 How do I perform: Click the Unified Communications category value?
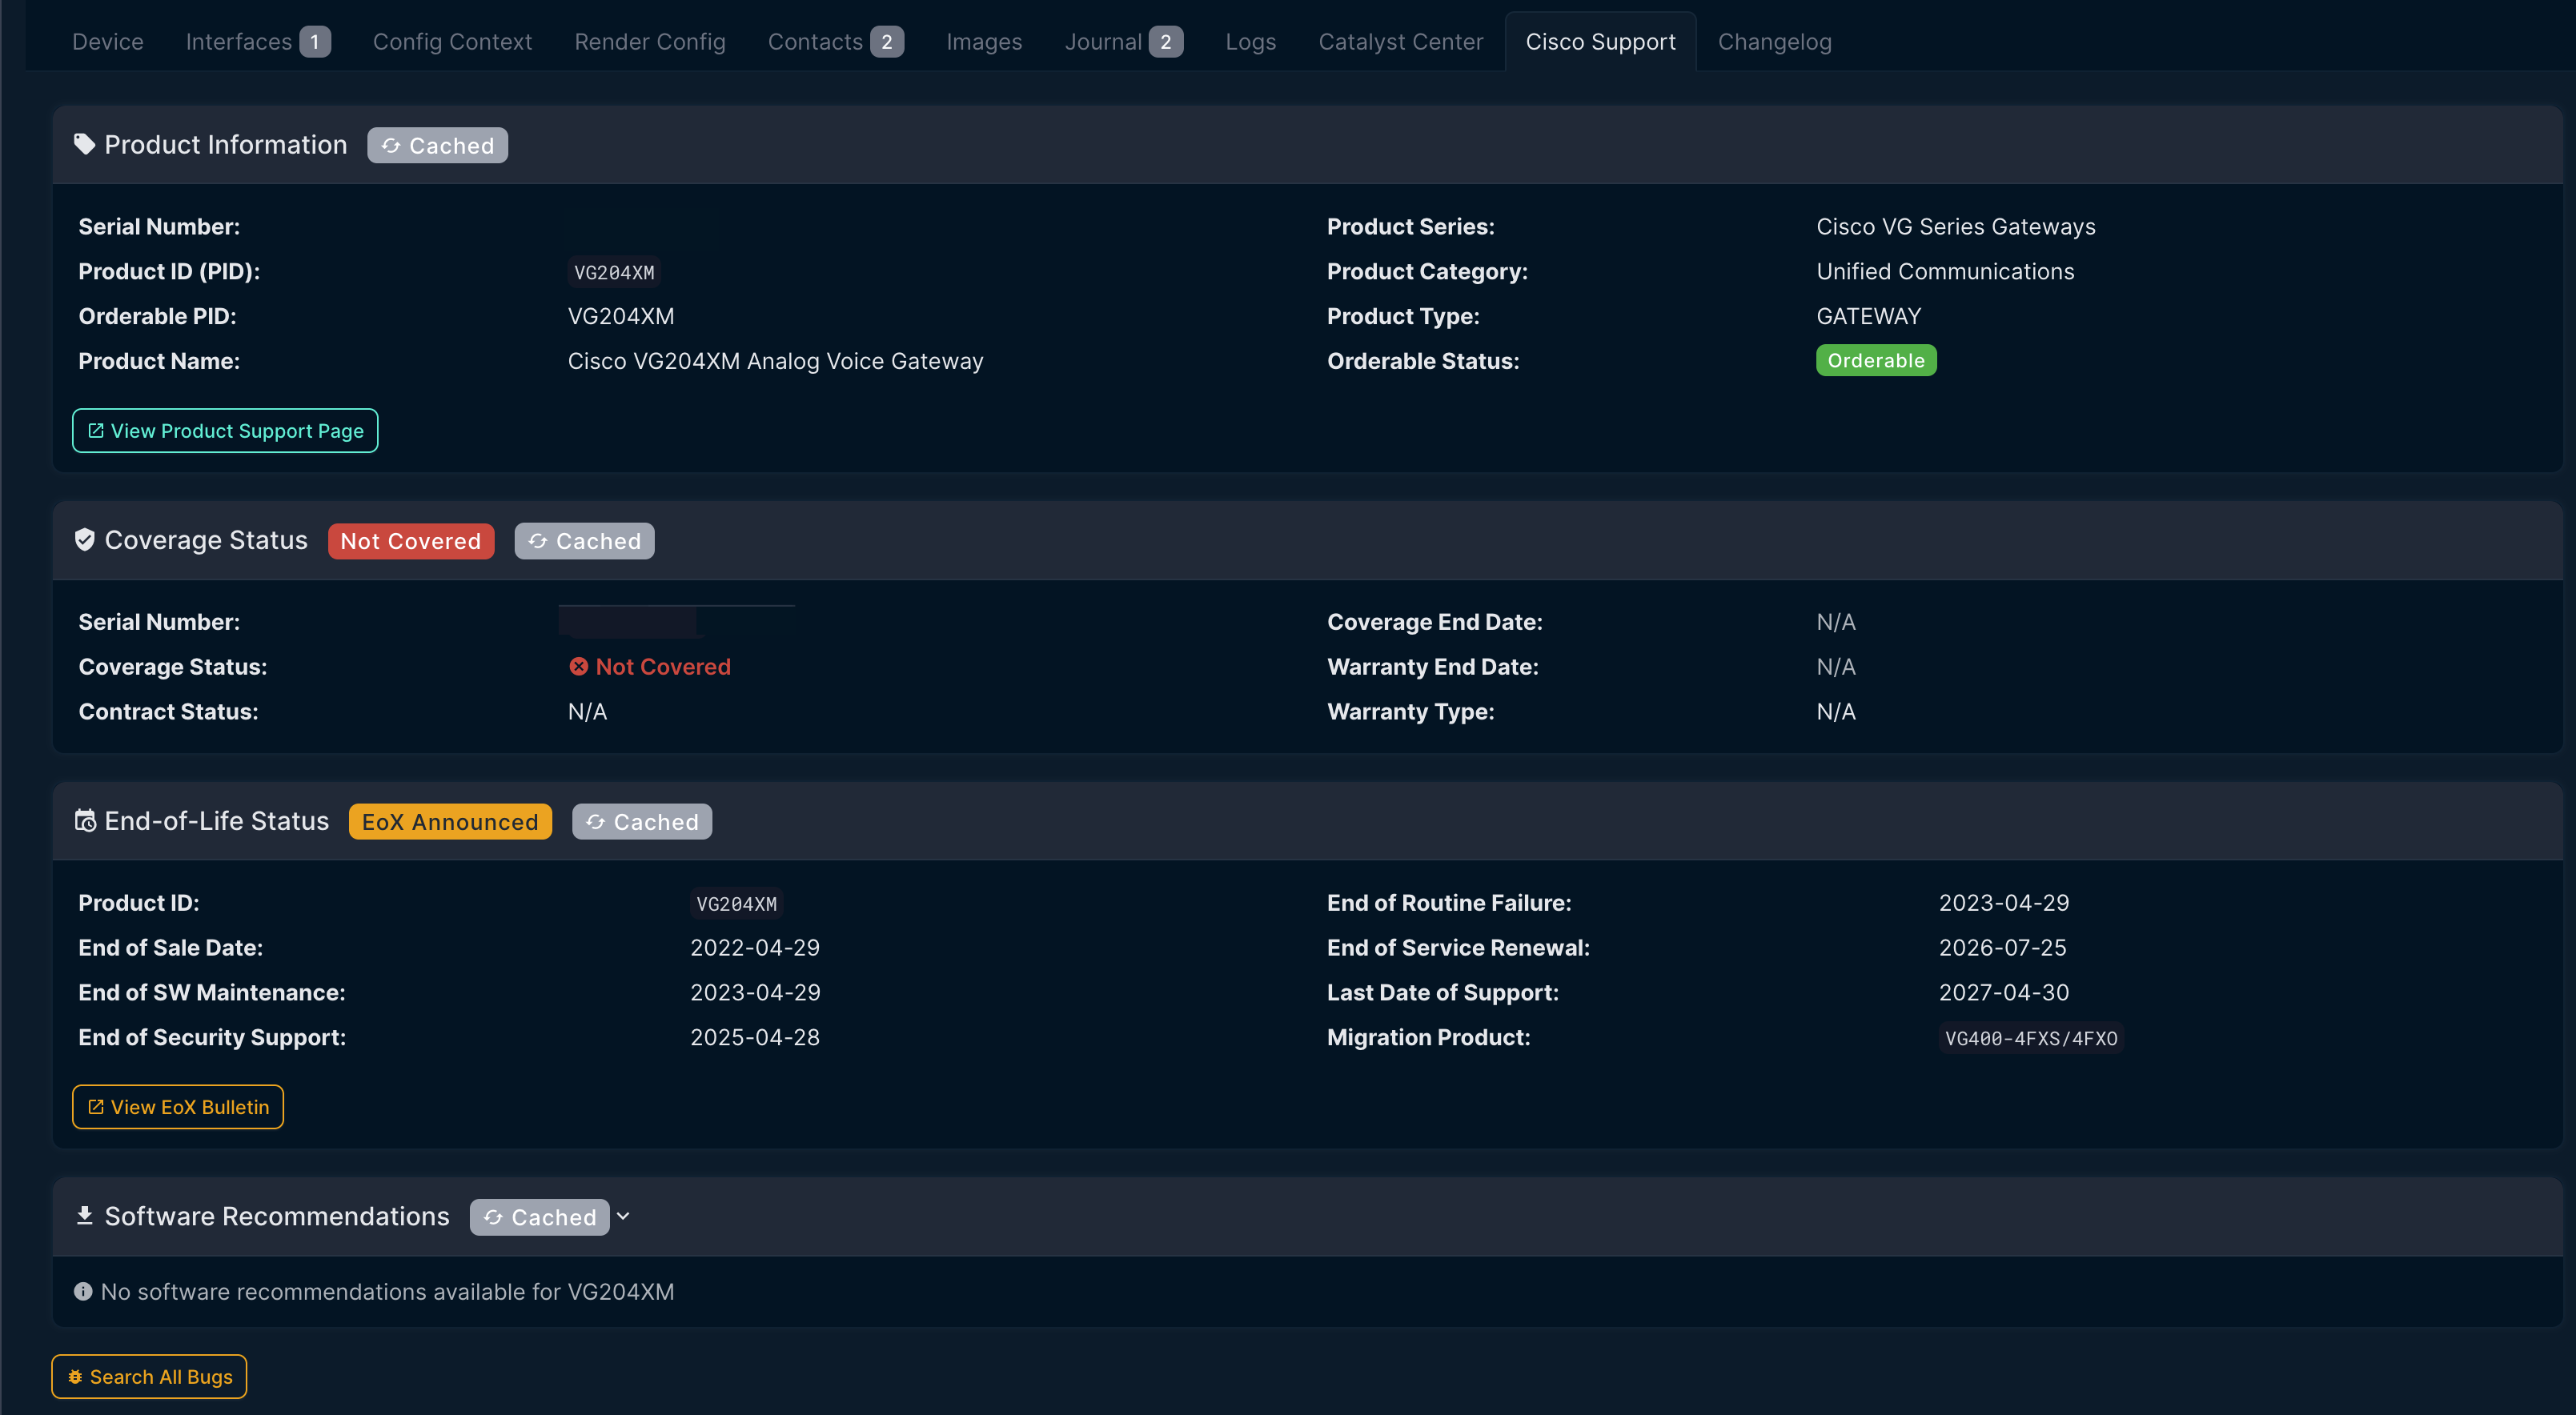coord(1945,272)
